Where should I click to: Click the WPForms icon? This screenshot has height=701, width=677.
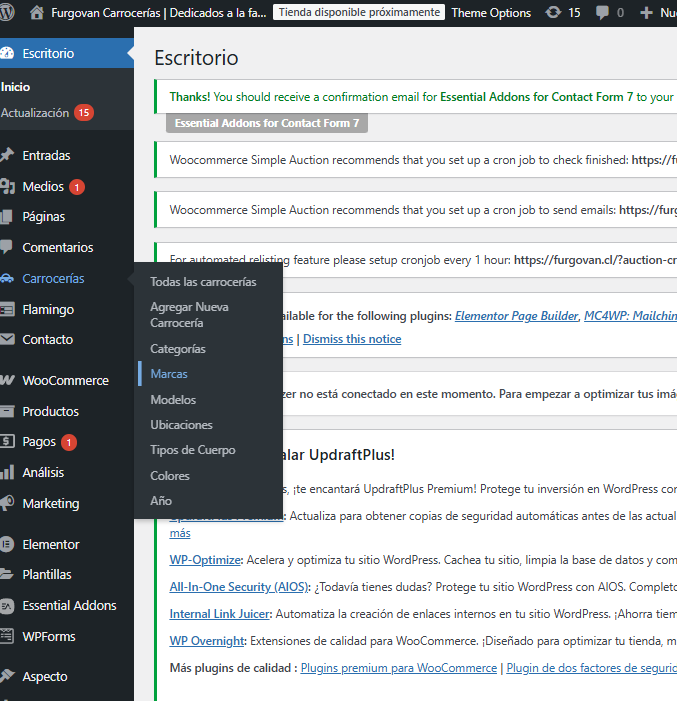click(7, 636)
